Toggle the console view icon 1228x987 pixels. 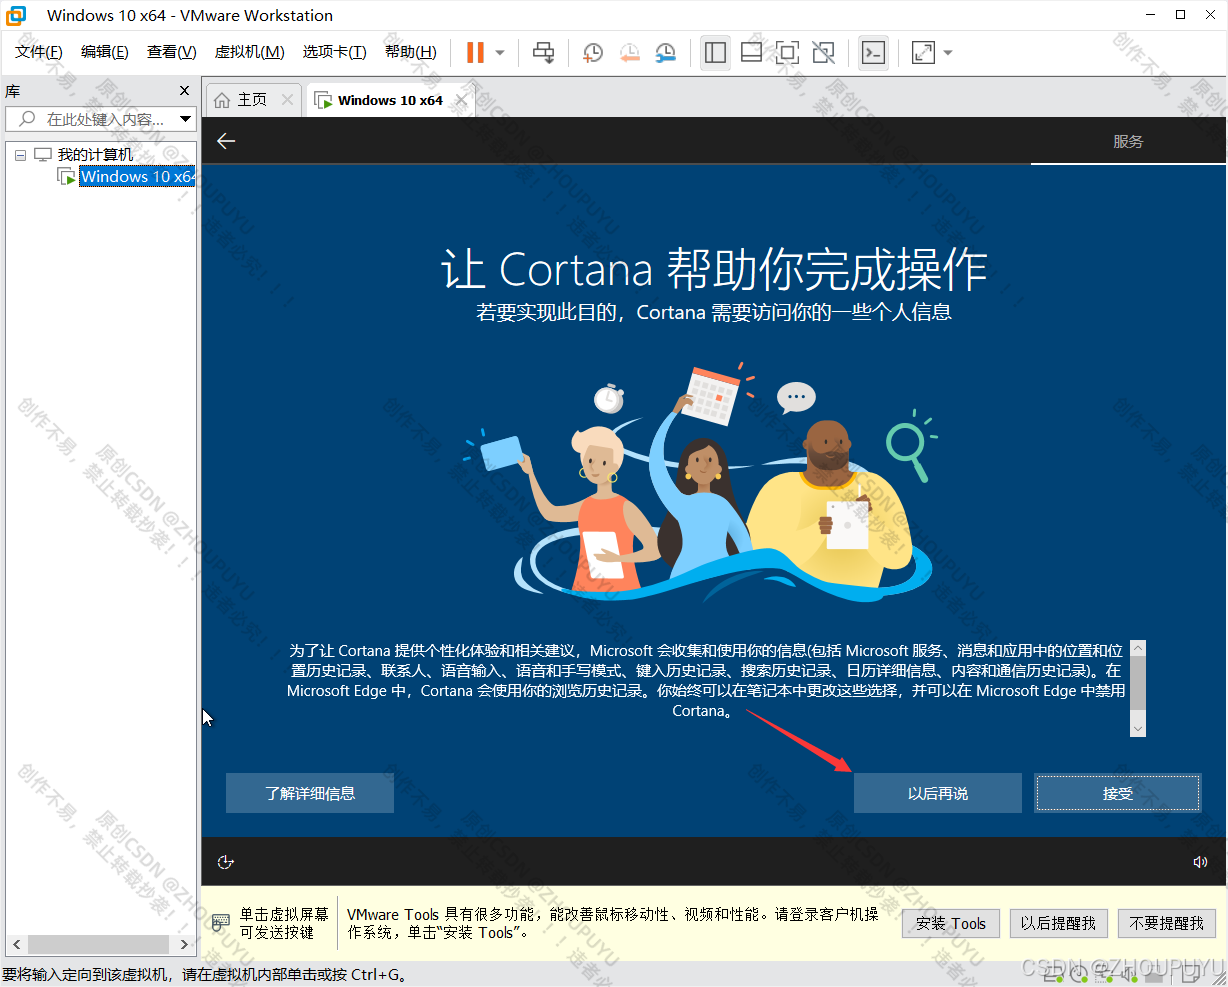click(x=873, y=52)
